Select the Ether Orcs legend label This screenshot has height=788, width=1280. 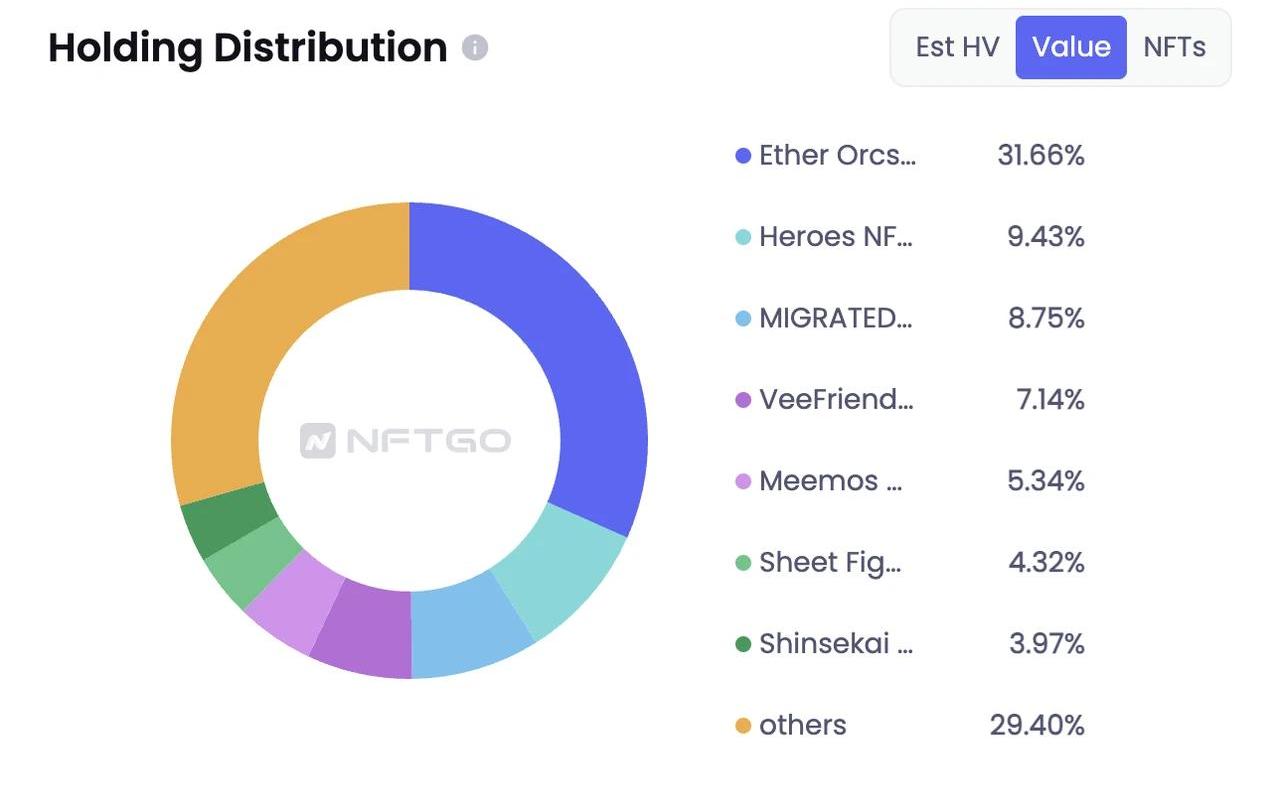836,156
